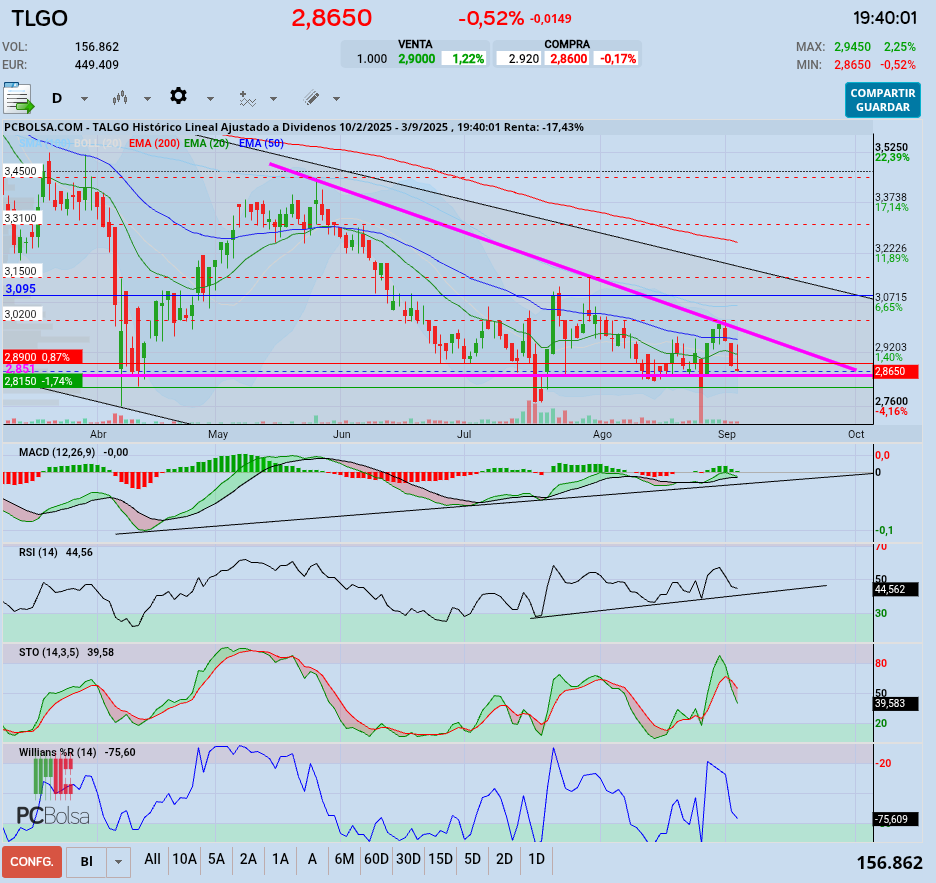The width and height of the screenshot is (936, 883).
Task: Click the red 2,8900 0,87% price level tag
Action: pyautogui.click(x=42, y=357)
